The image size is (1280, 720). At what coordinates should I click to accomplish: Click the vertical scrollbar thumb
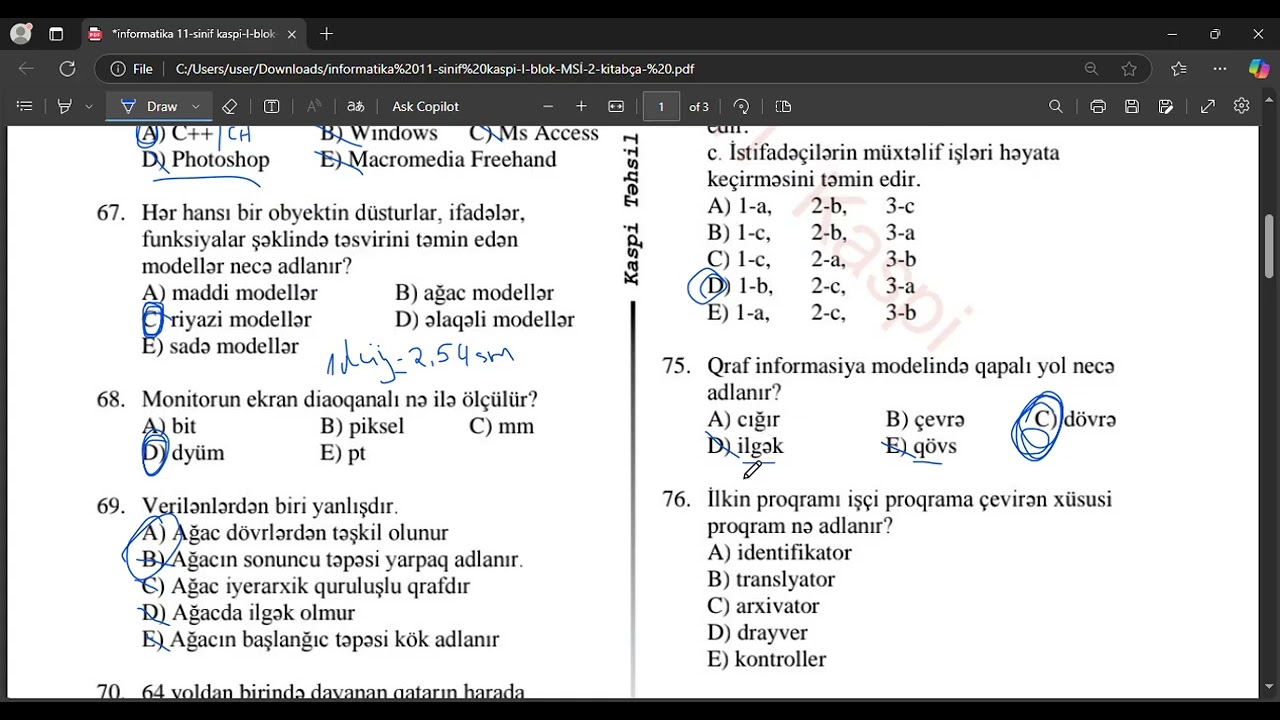1269,248
